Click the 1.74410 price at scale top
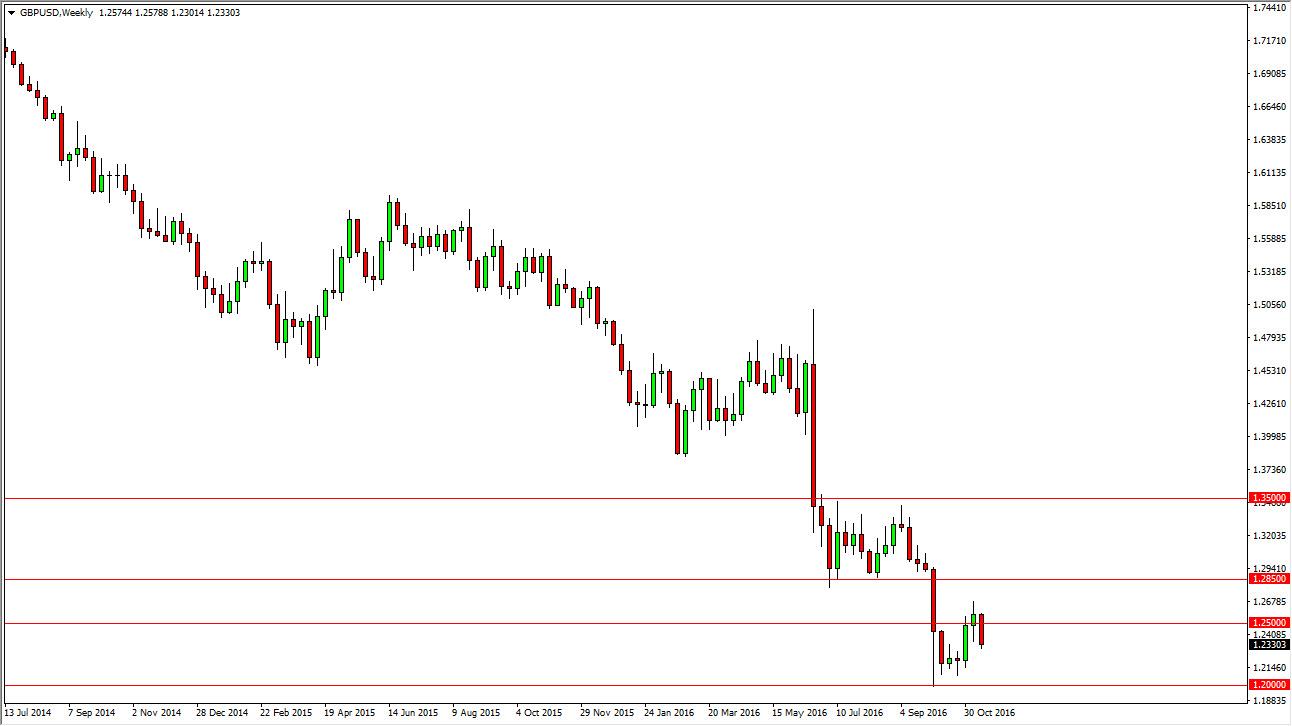Screen dimensions: 1292x726 1270,7
